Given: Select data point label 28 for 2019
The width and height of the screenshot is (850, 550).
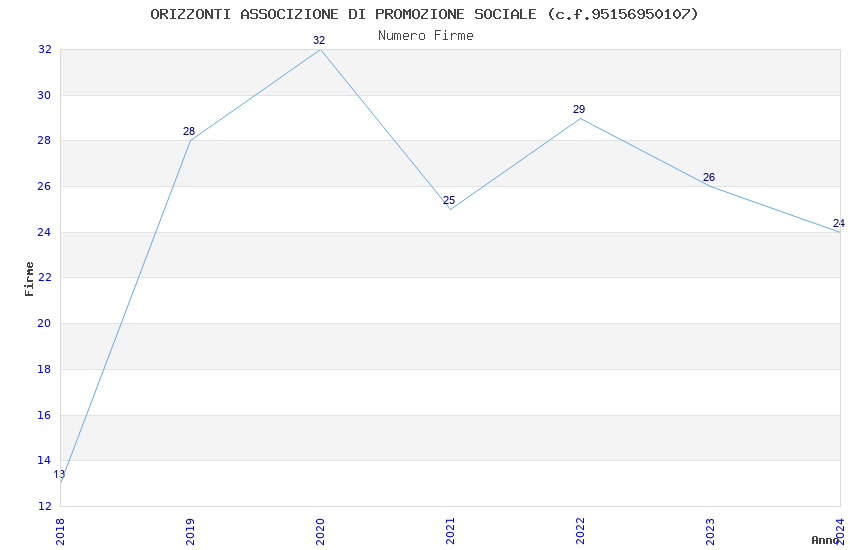Looking at the screenshot, I should [189, 131].
